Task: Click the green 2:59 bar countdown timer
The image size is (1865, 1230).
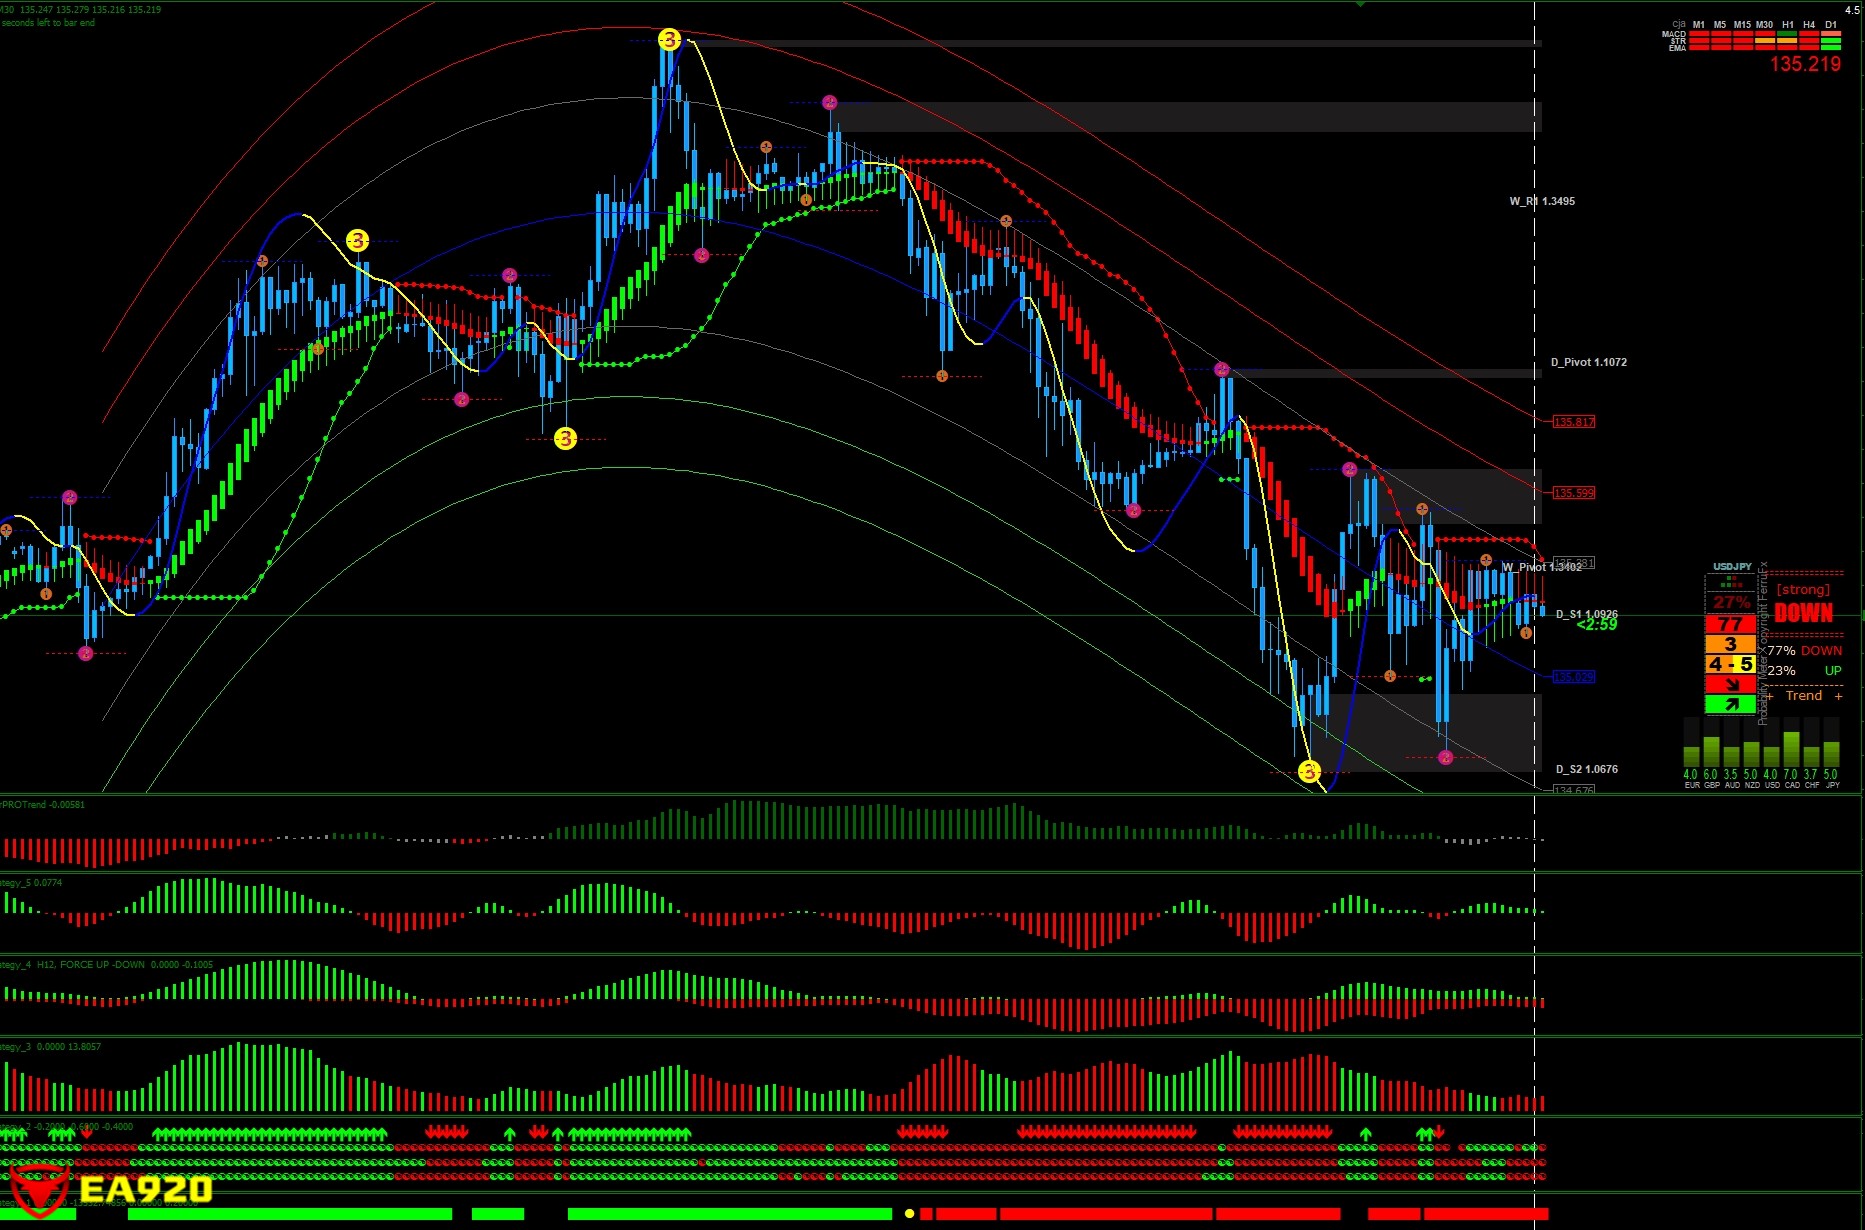Action: point(1597,625)
